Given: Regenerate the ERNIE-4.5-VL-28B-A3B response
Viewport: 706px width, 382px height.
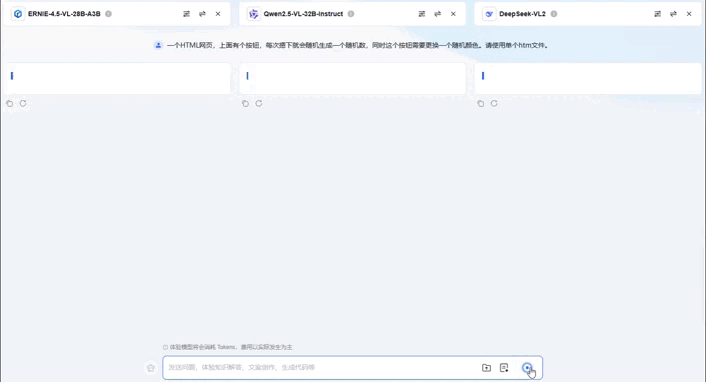Looking at the screenshot, I should (x=23, y=104).
